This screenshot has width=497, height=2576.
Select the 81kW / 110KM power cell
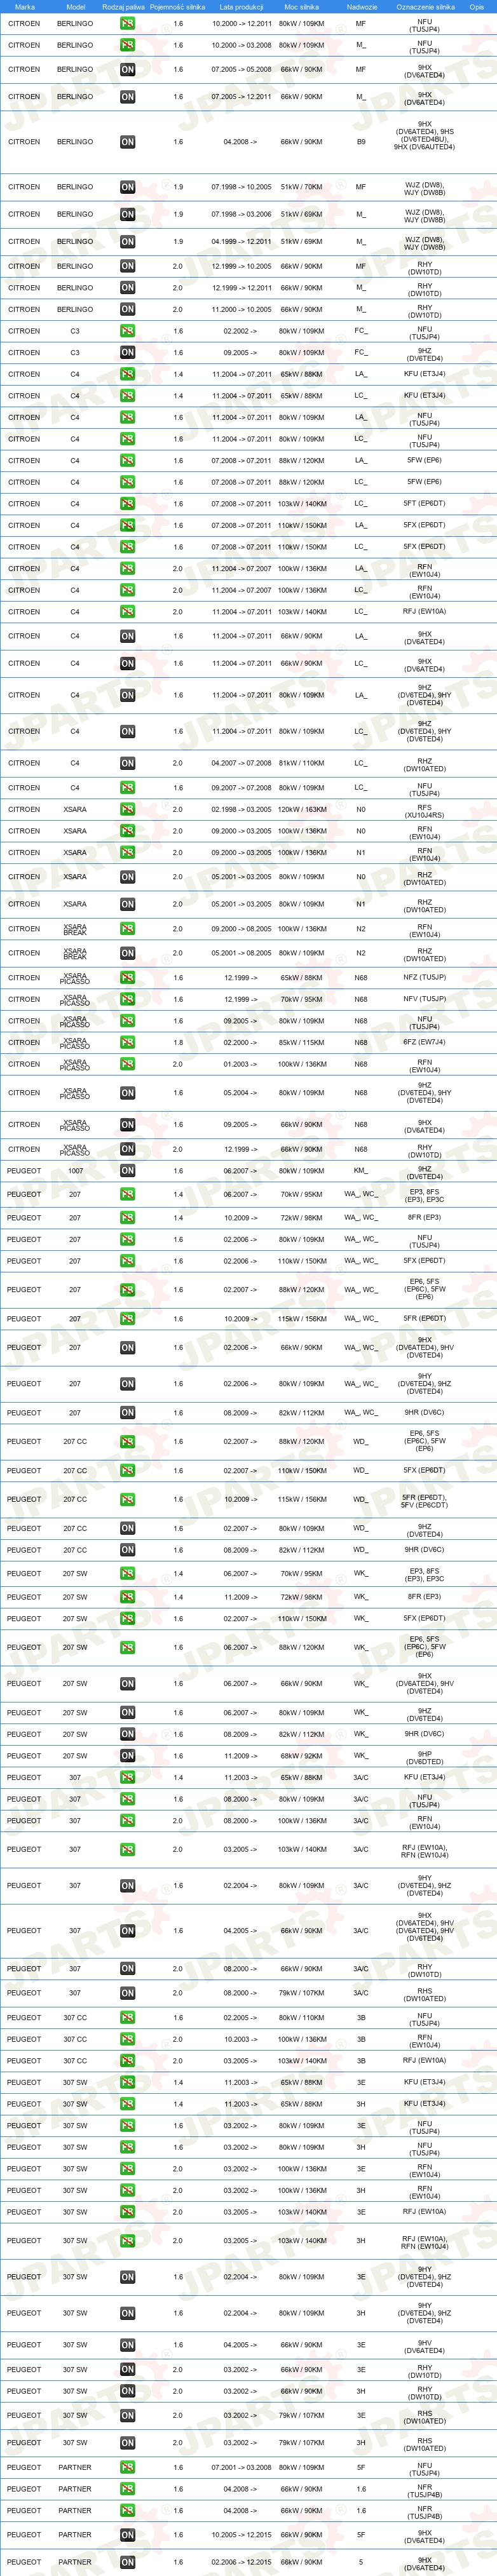point(301,763)
